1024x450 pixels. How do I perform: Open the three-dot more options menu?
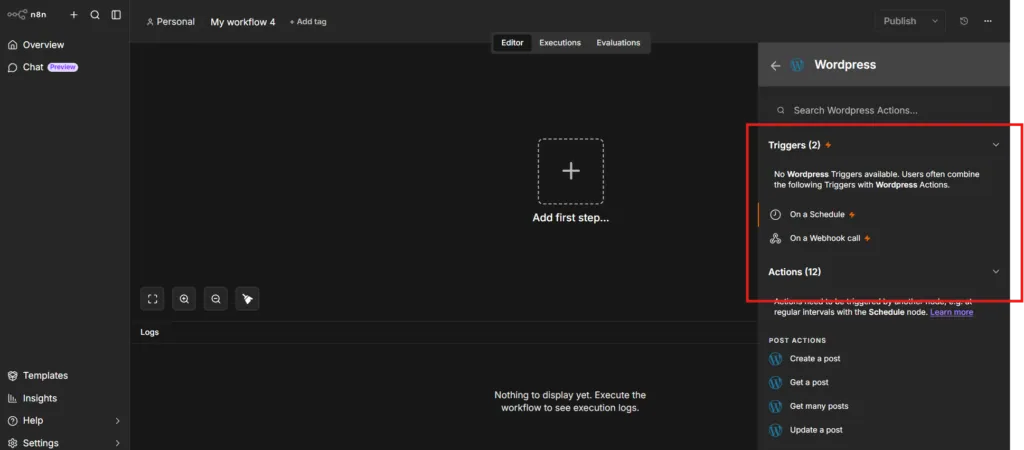[x=987, y=21]
